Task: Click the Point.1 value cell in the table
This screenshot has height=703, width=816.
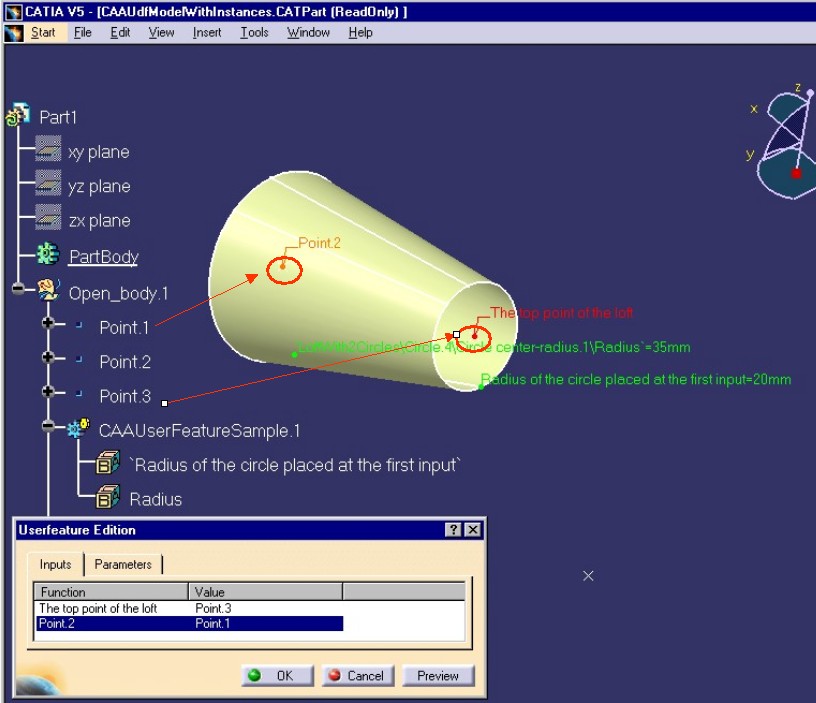Action: point(212,623)
